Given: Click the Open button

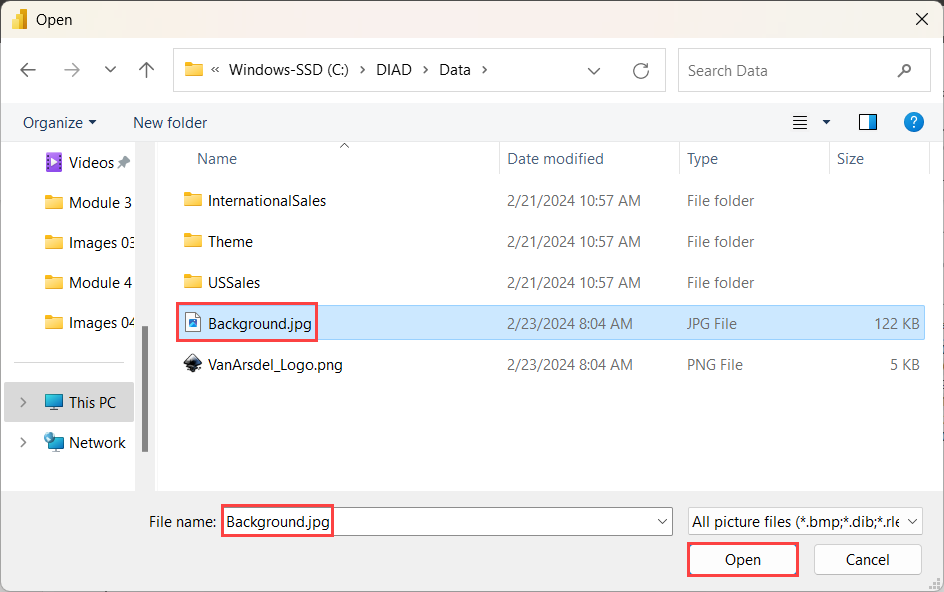Looking at the screenshot, I should click(x=742, y=559).
